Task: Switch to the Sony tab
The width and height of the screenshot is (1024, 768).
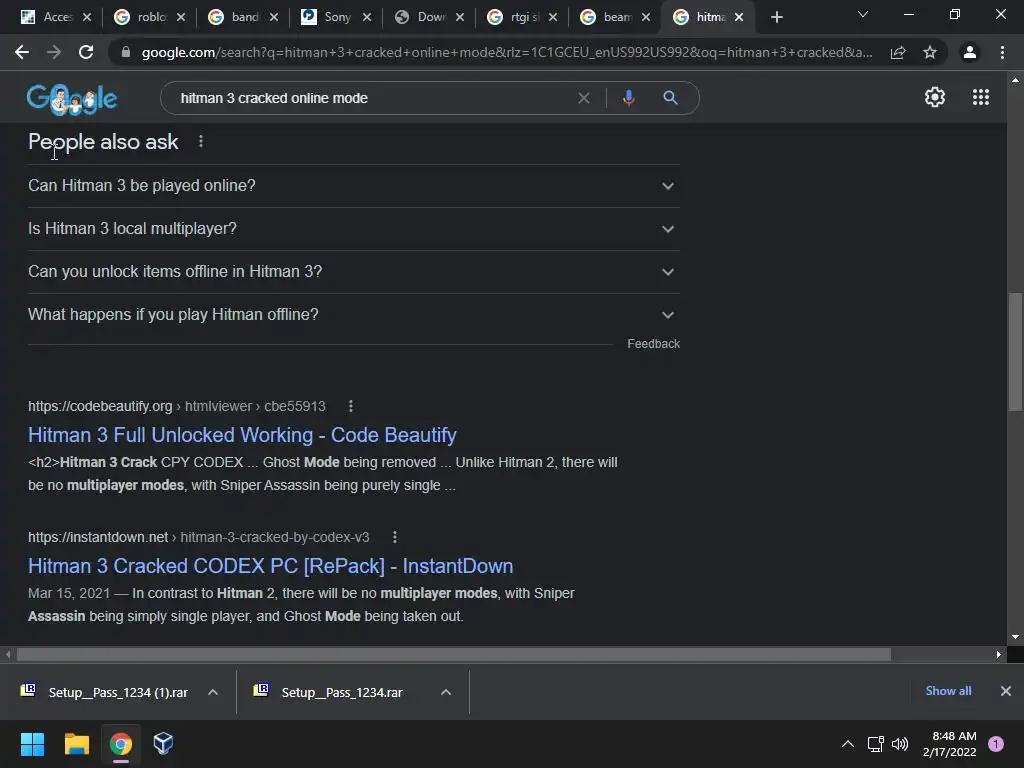Action: pyautogui.click(x=337, y=17)
